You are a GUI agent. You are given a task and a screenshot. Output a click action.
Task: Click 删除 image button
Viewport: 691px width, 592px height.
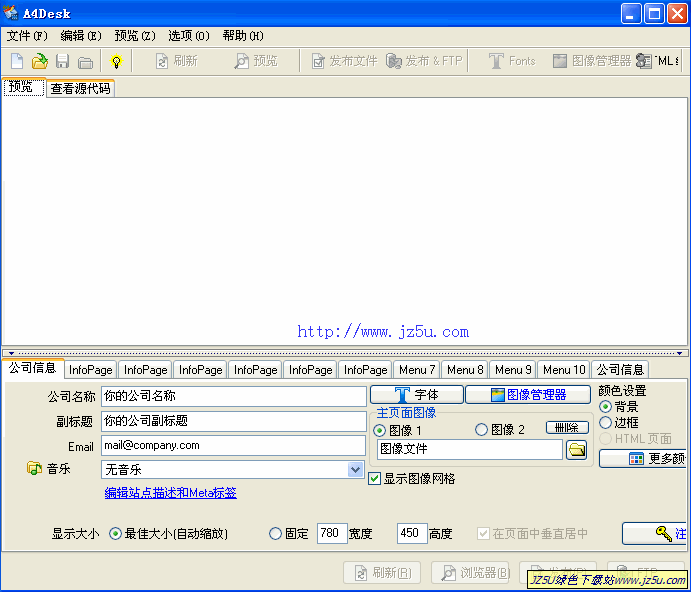click(x=568, y=428)
